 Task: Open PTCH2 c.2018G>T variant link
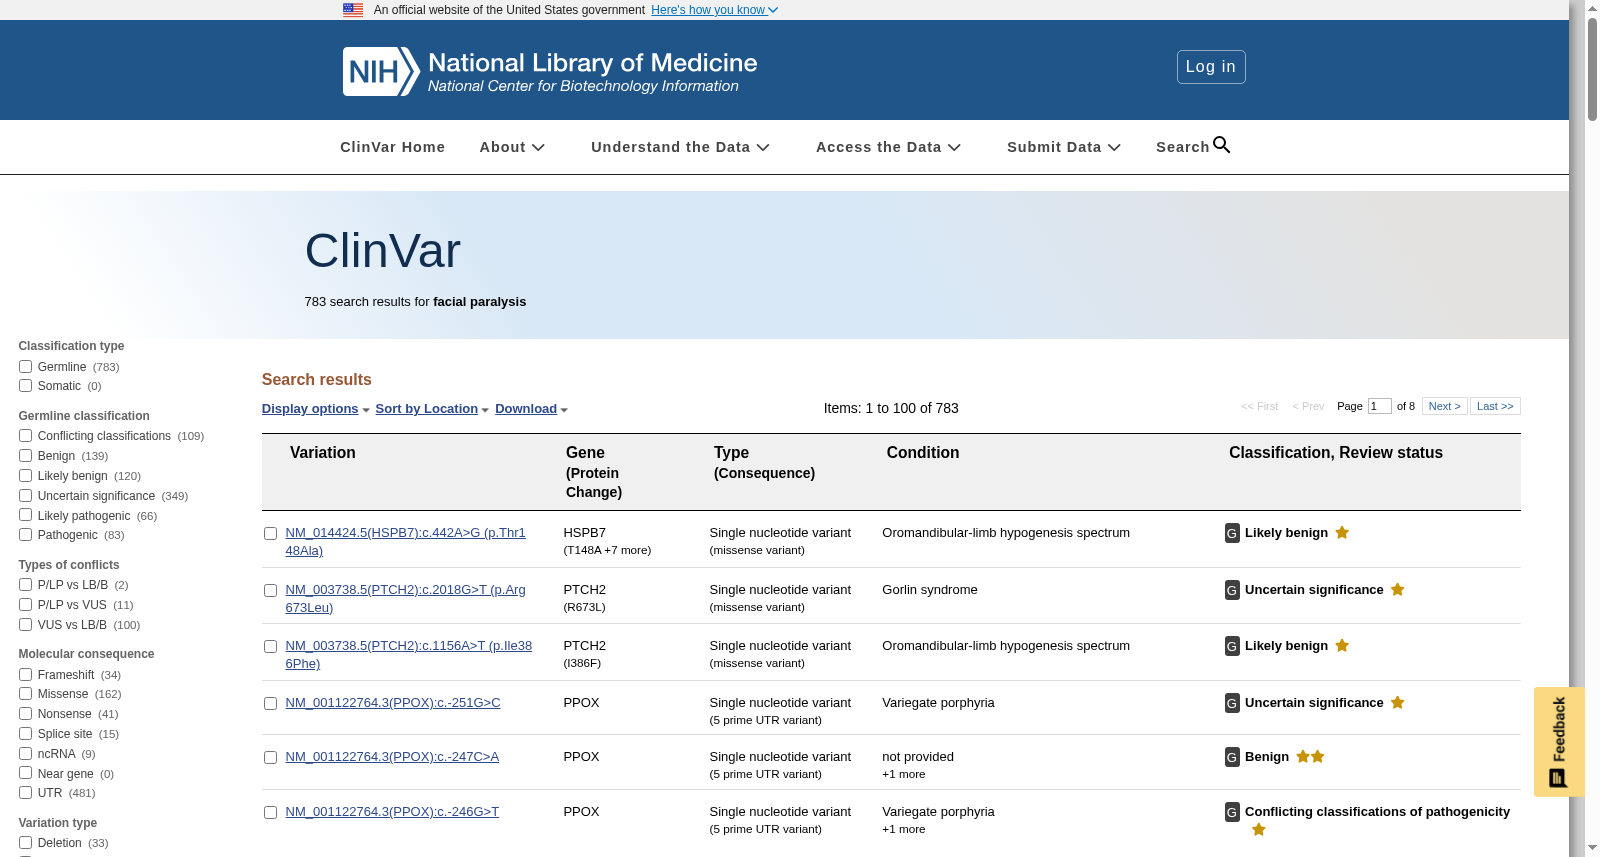[405, 599]
